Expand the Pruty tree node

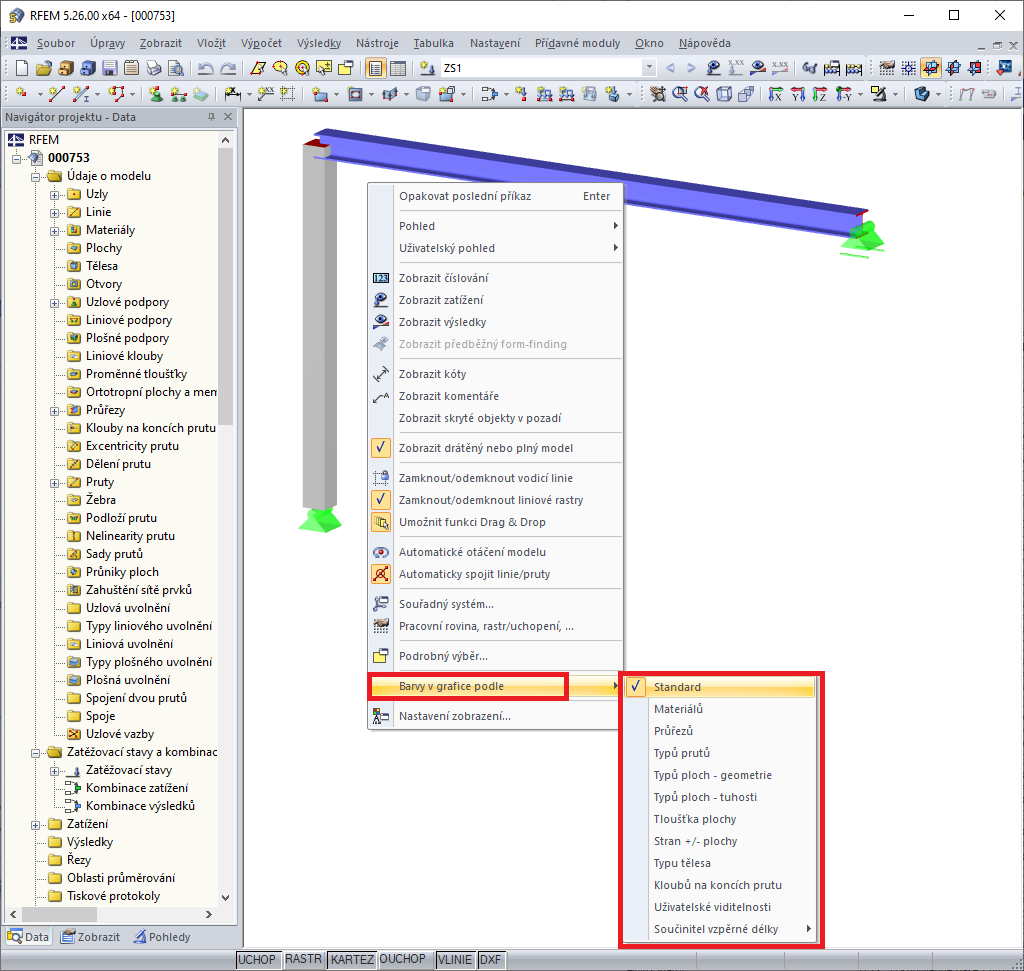tap(54, 483)
